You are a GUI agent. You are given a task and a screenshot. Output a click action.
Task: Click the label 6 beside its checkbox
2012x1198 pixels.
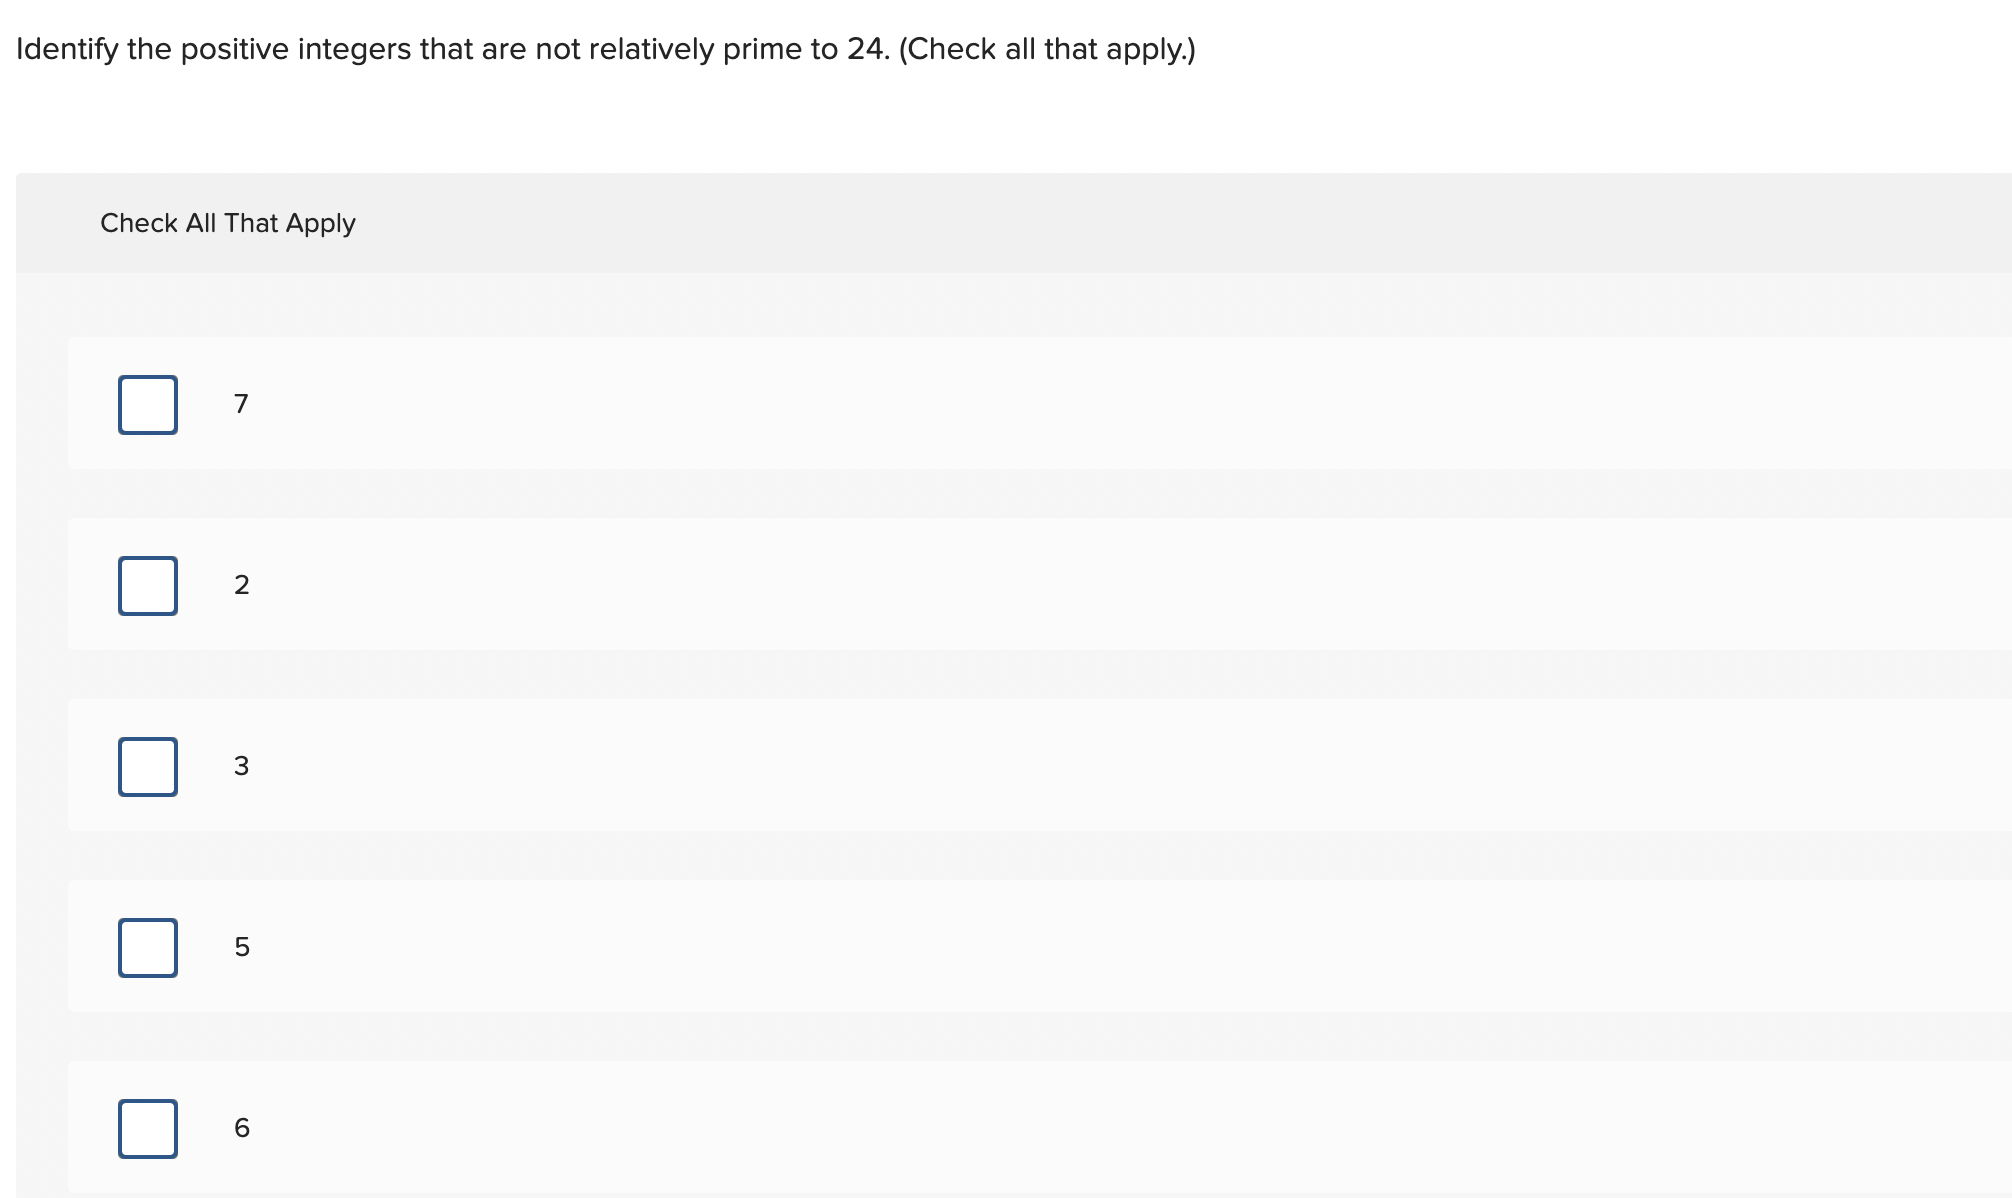pos(241,1128)
